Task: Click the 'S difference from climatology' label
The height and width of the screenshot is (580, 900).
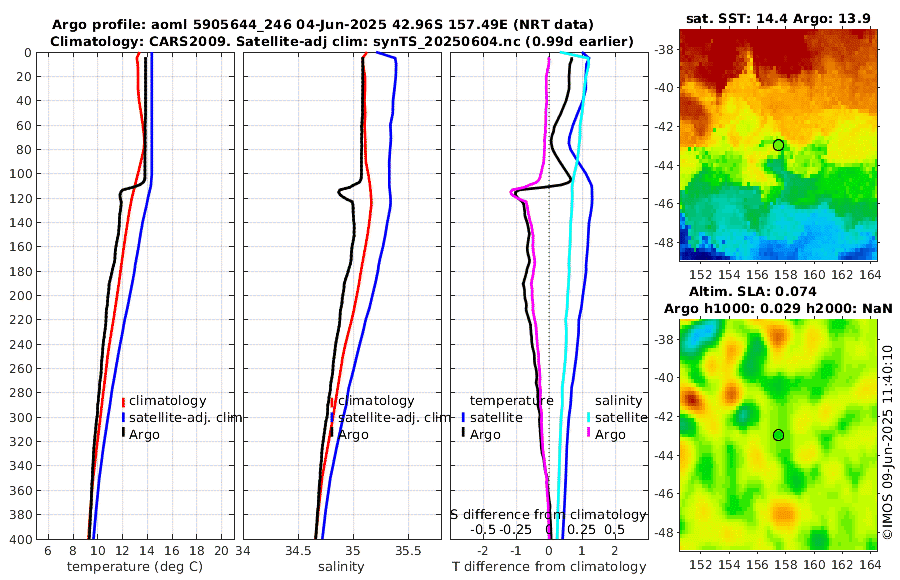Action: pyautogui.click(x=548, y=514)
